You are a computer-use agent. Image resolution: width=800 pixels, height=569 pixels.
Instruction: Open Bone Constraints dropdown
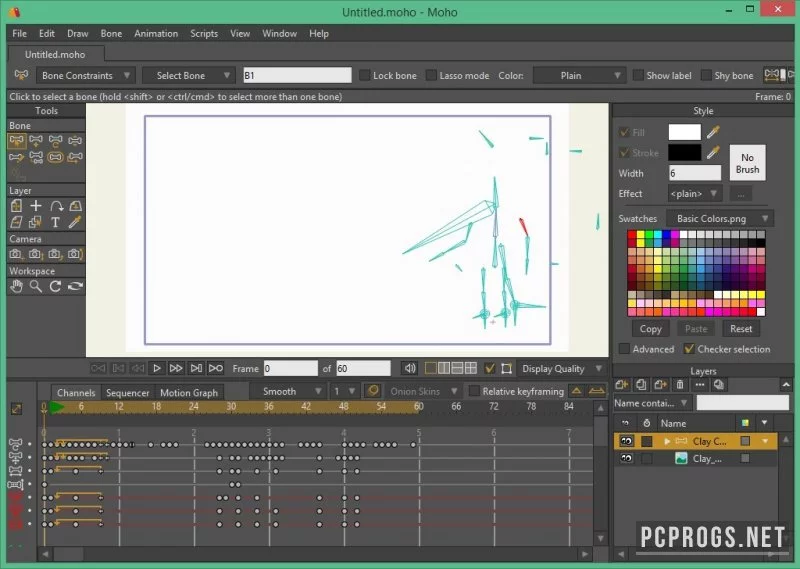pyautogui.click(x=86, y=76)
